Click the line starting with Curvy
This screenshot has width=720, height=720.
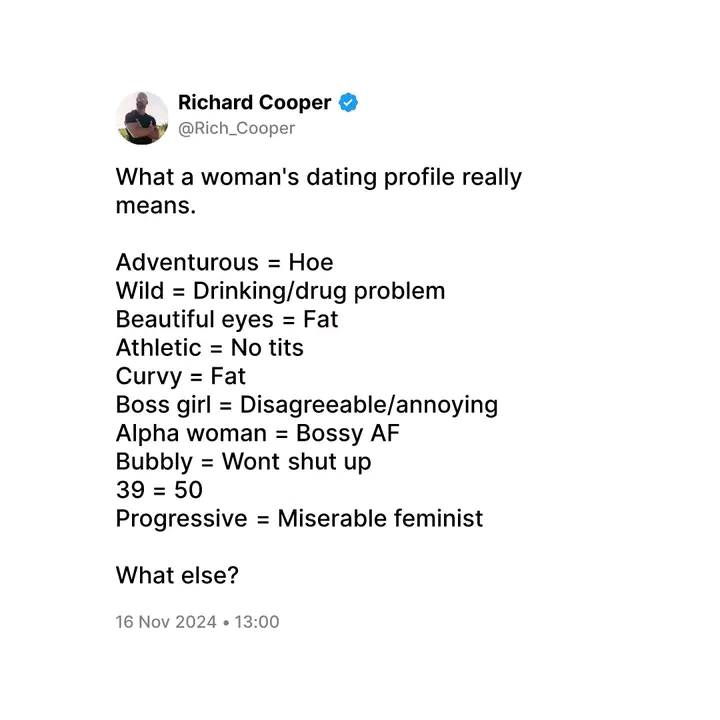pos(180,377)
